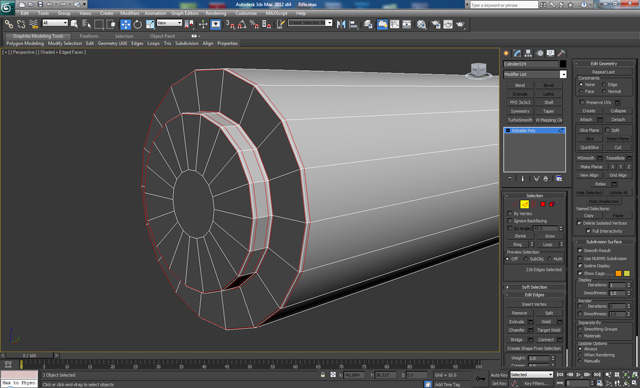This screenshot has width=640, height=388.
Task: Open the selection filter All dropdown
Action: coord(55,23)
